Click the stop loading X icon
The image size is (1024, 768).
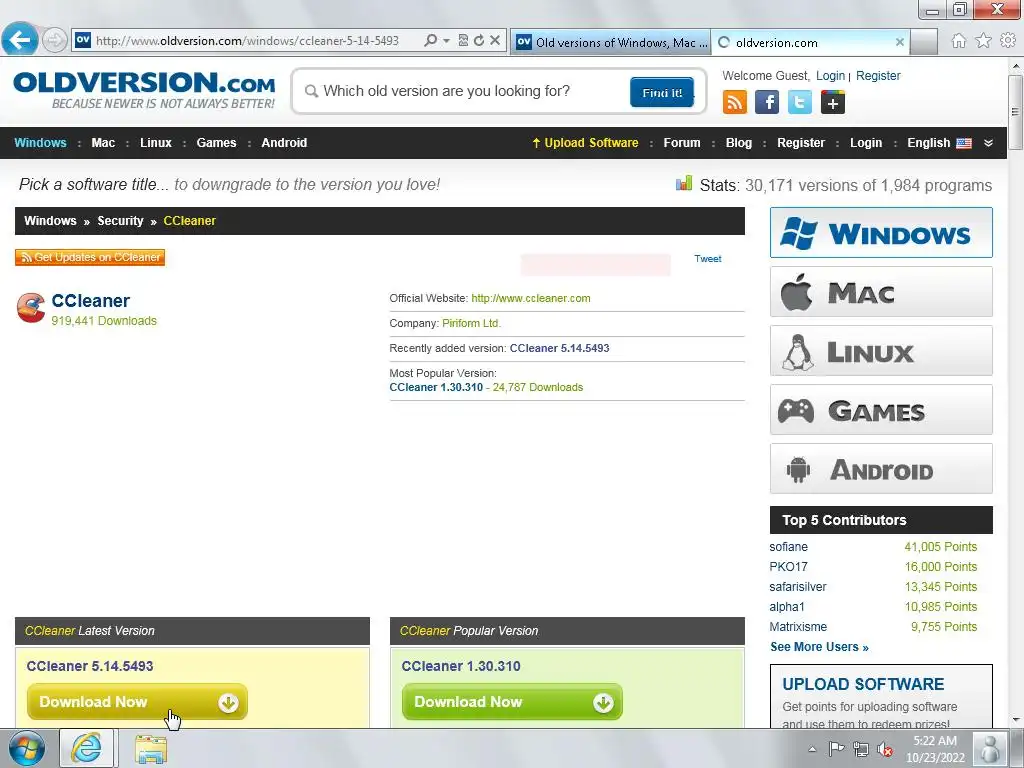click(x=495, y=40)
